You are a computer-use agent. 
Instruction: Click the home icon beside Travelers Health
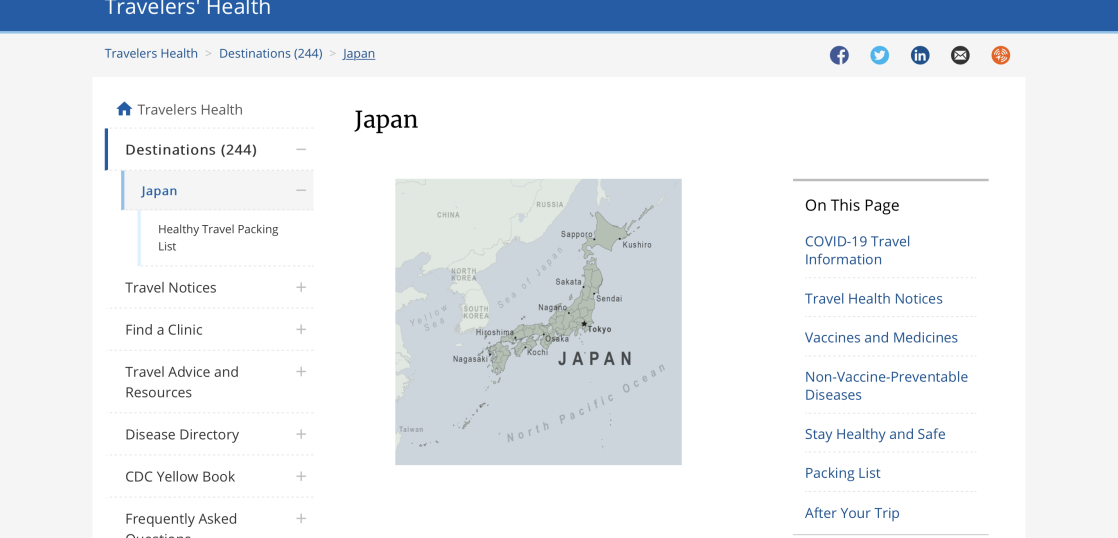point(124,109)
